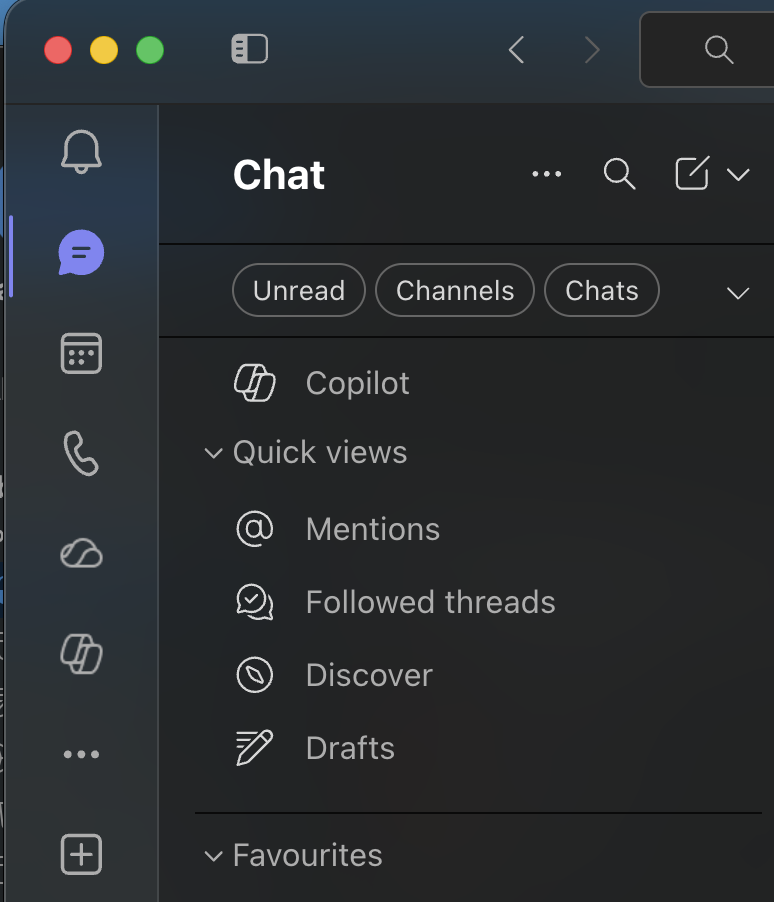774x902 pixels.
Task: Select the Chat icon in the left rail
Action: (81, 253)
